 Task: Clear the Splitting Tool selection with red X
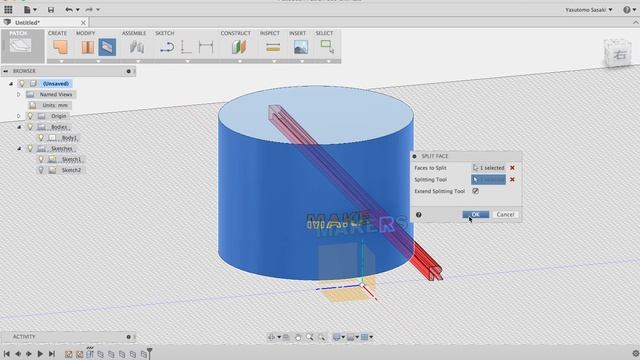tap(512, 180)
